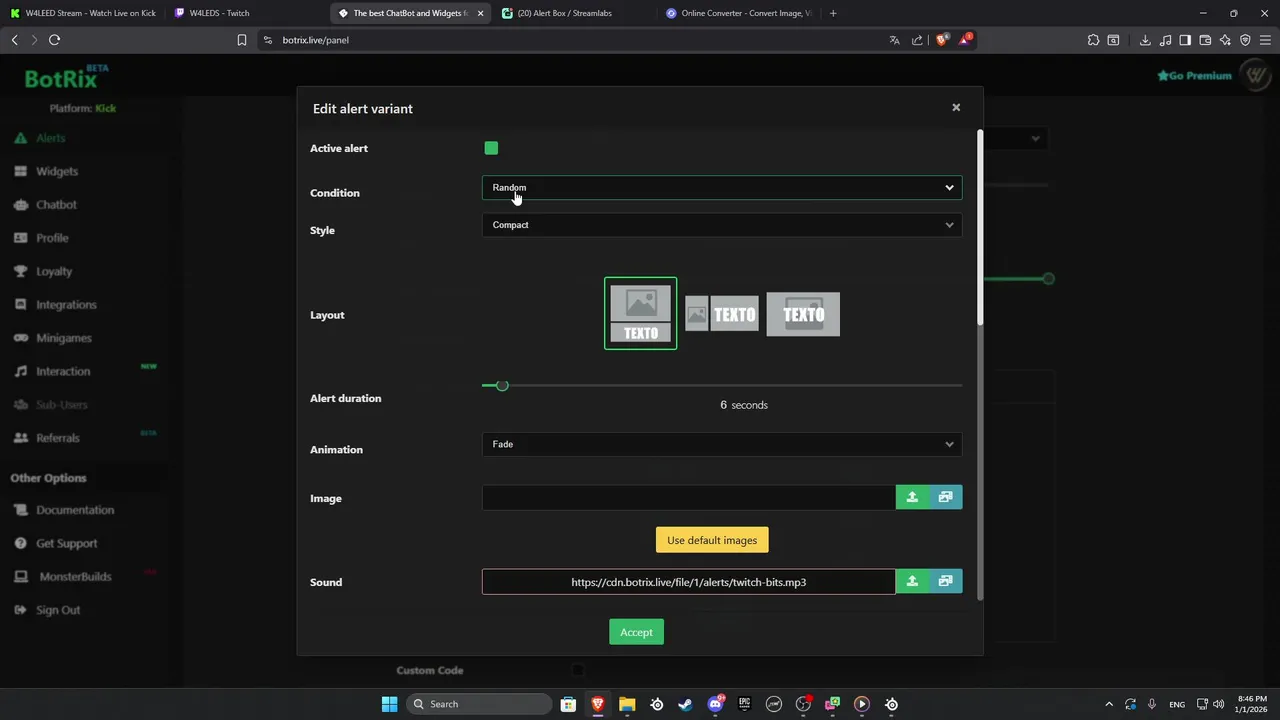Toggle the Active alert green checkbox
Screen dimensions: 1280x720
pos(491,148)
